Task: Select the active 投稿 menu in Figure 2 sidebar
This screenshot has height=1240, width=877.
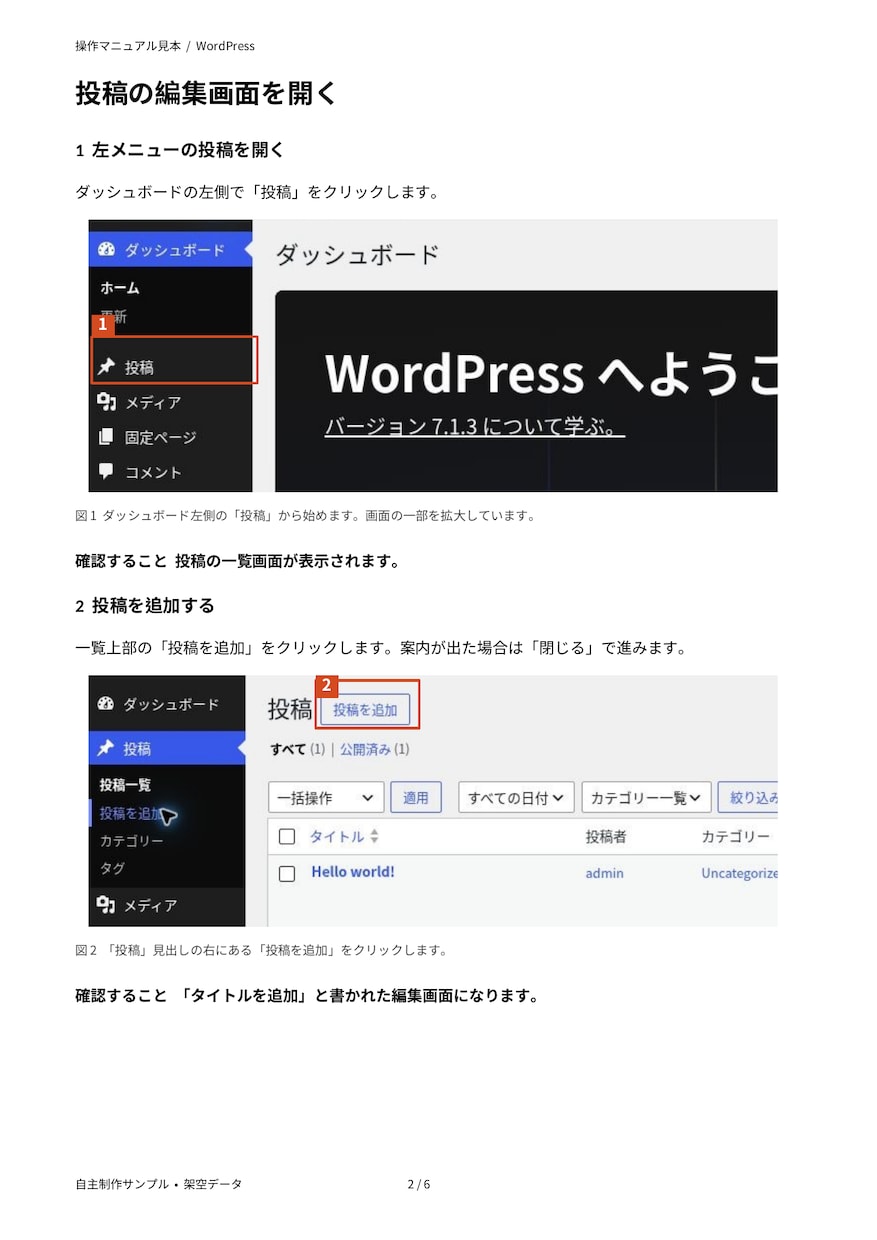Action: (x=167, y=748)
